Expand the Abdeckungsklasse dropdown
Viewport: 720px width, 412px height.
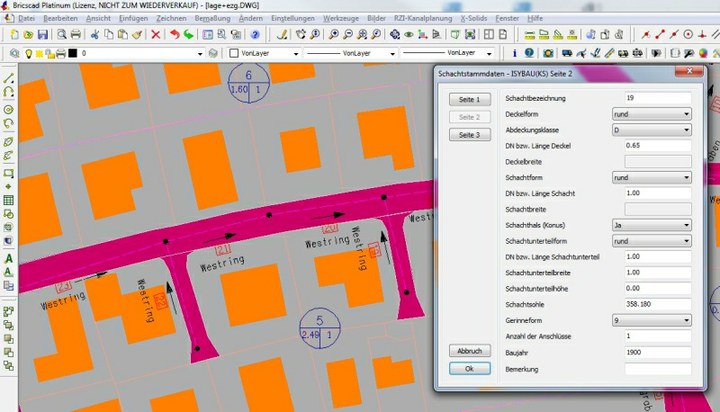686,130
